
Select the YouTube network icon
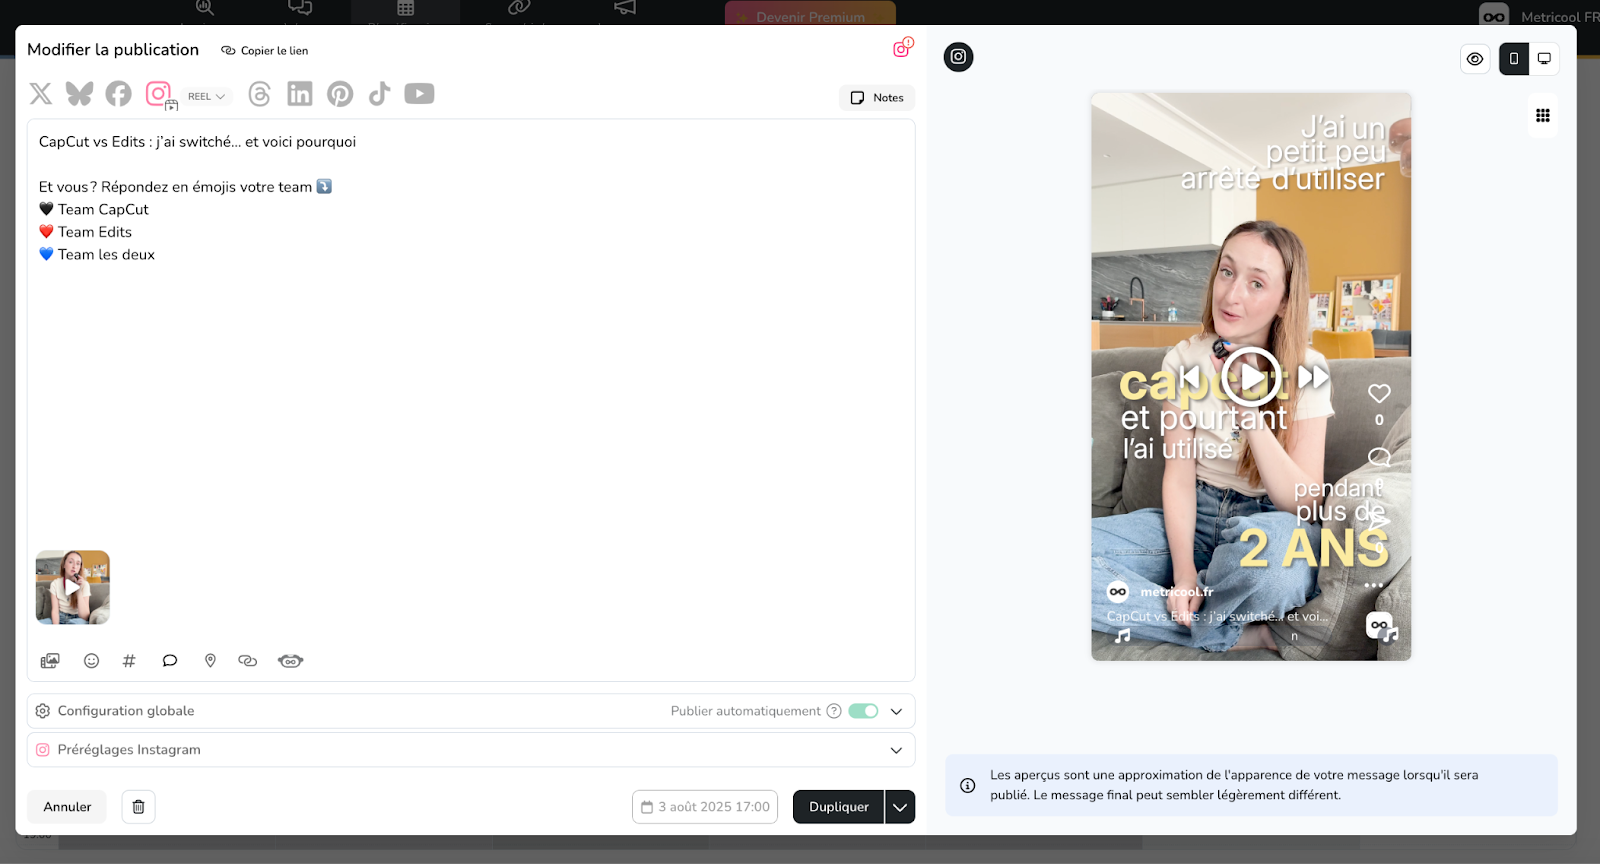tap(419, 94)
